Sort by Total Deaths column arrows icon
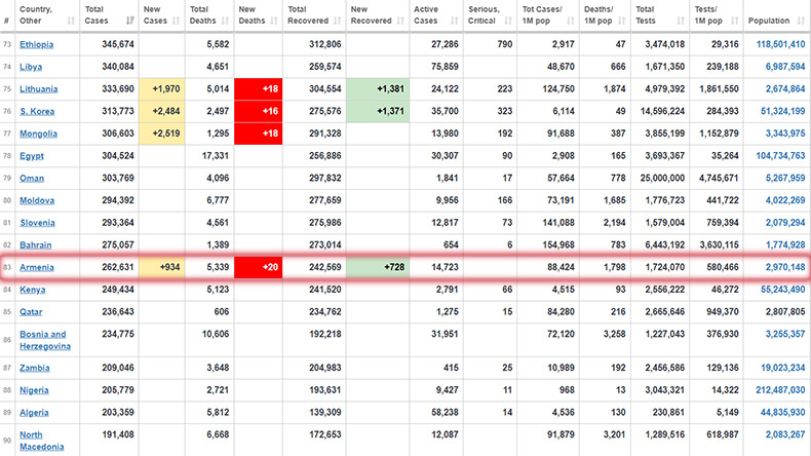Screen dimensions: 811x456 click(225, 21)
